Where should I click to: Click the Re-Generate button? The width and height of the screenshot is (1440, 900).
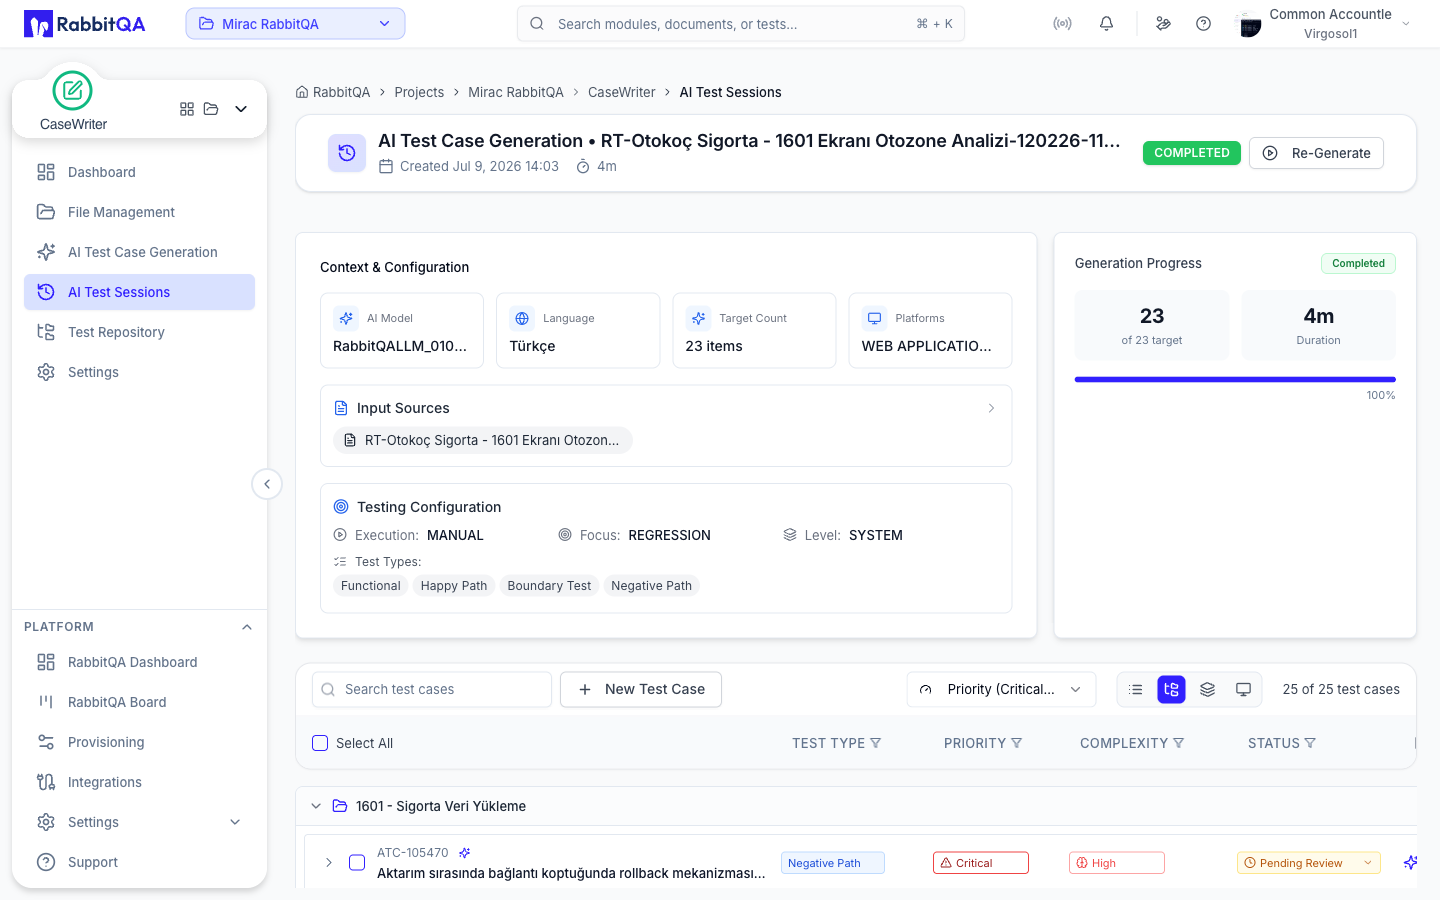coord(1316,153)
